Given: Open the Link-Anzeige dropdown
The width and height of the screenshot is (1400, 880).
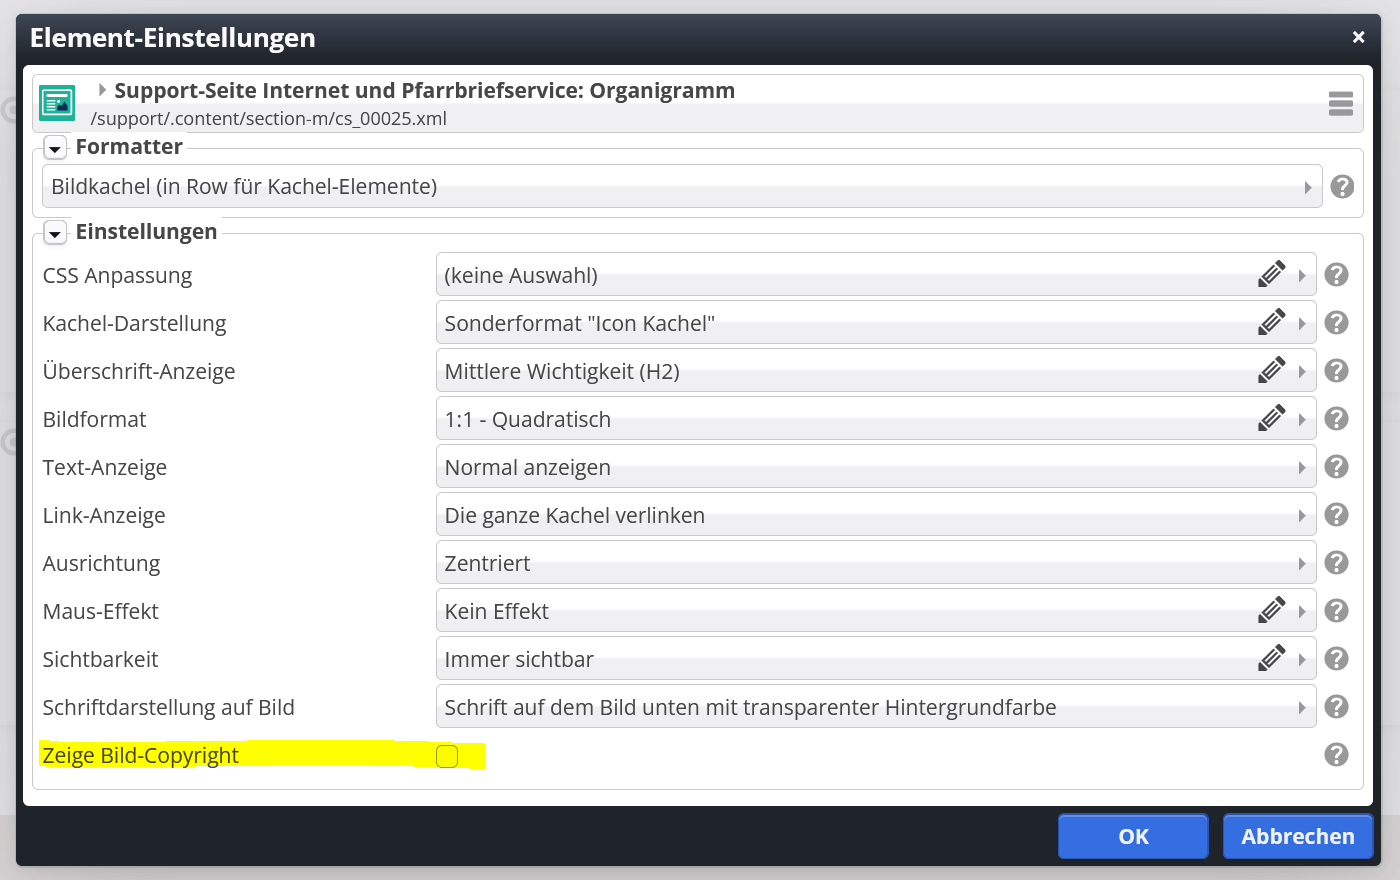Looking at the screenshot, I should (x=876, y=514).
